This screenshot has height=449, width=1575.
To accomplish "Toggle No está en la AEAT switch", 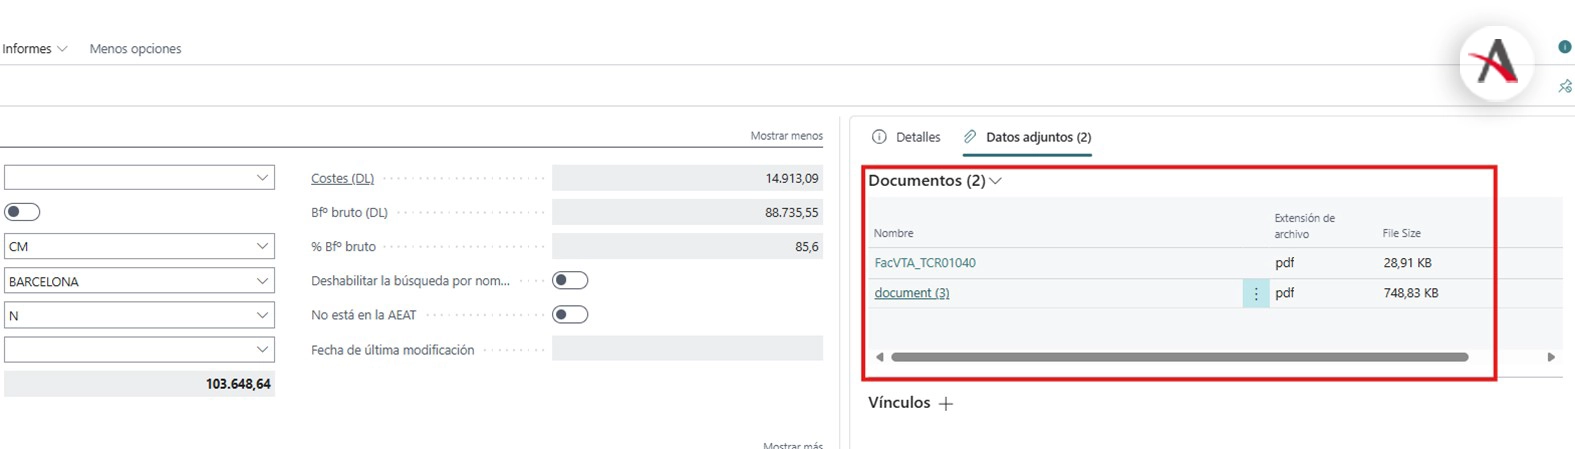I will pos(570,315).
